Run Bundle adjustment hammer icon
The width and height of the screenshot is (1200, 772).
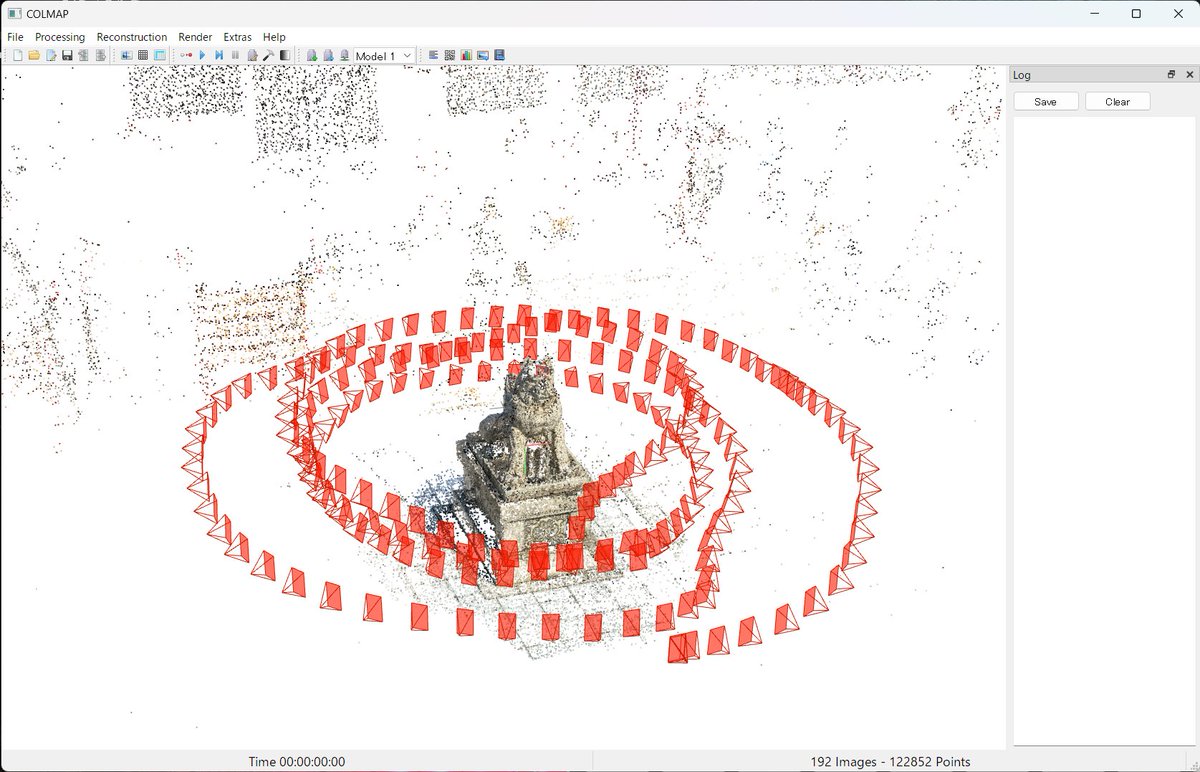pyautogui.click(x=269, y=55)
